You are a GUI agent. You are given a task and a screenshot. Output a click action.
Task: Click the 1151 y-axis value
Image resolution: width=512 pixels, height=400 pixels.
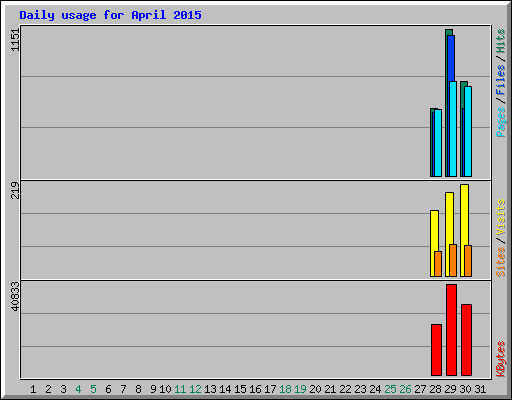point(15,40)
